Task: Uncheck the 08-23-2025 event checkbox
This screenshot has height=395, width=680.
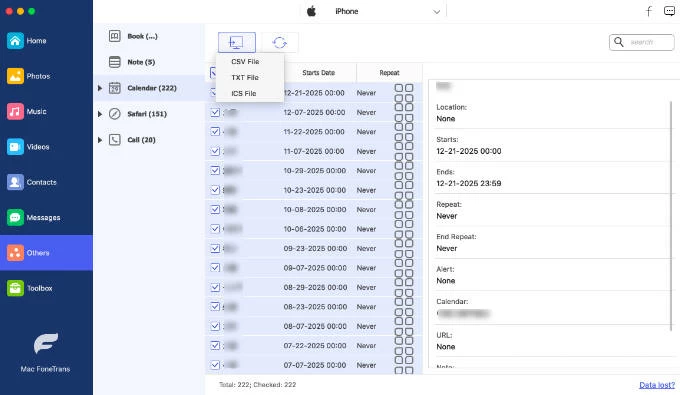Action: pyautogui.click(x=215, y=307)
